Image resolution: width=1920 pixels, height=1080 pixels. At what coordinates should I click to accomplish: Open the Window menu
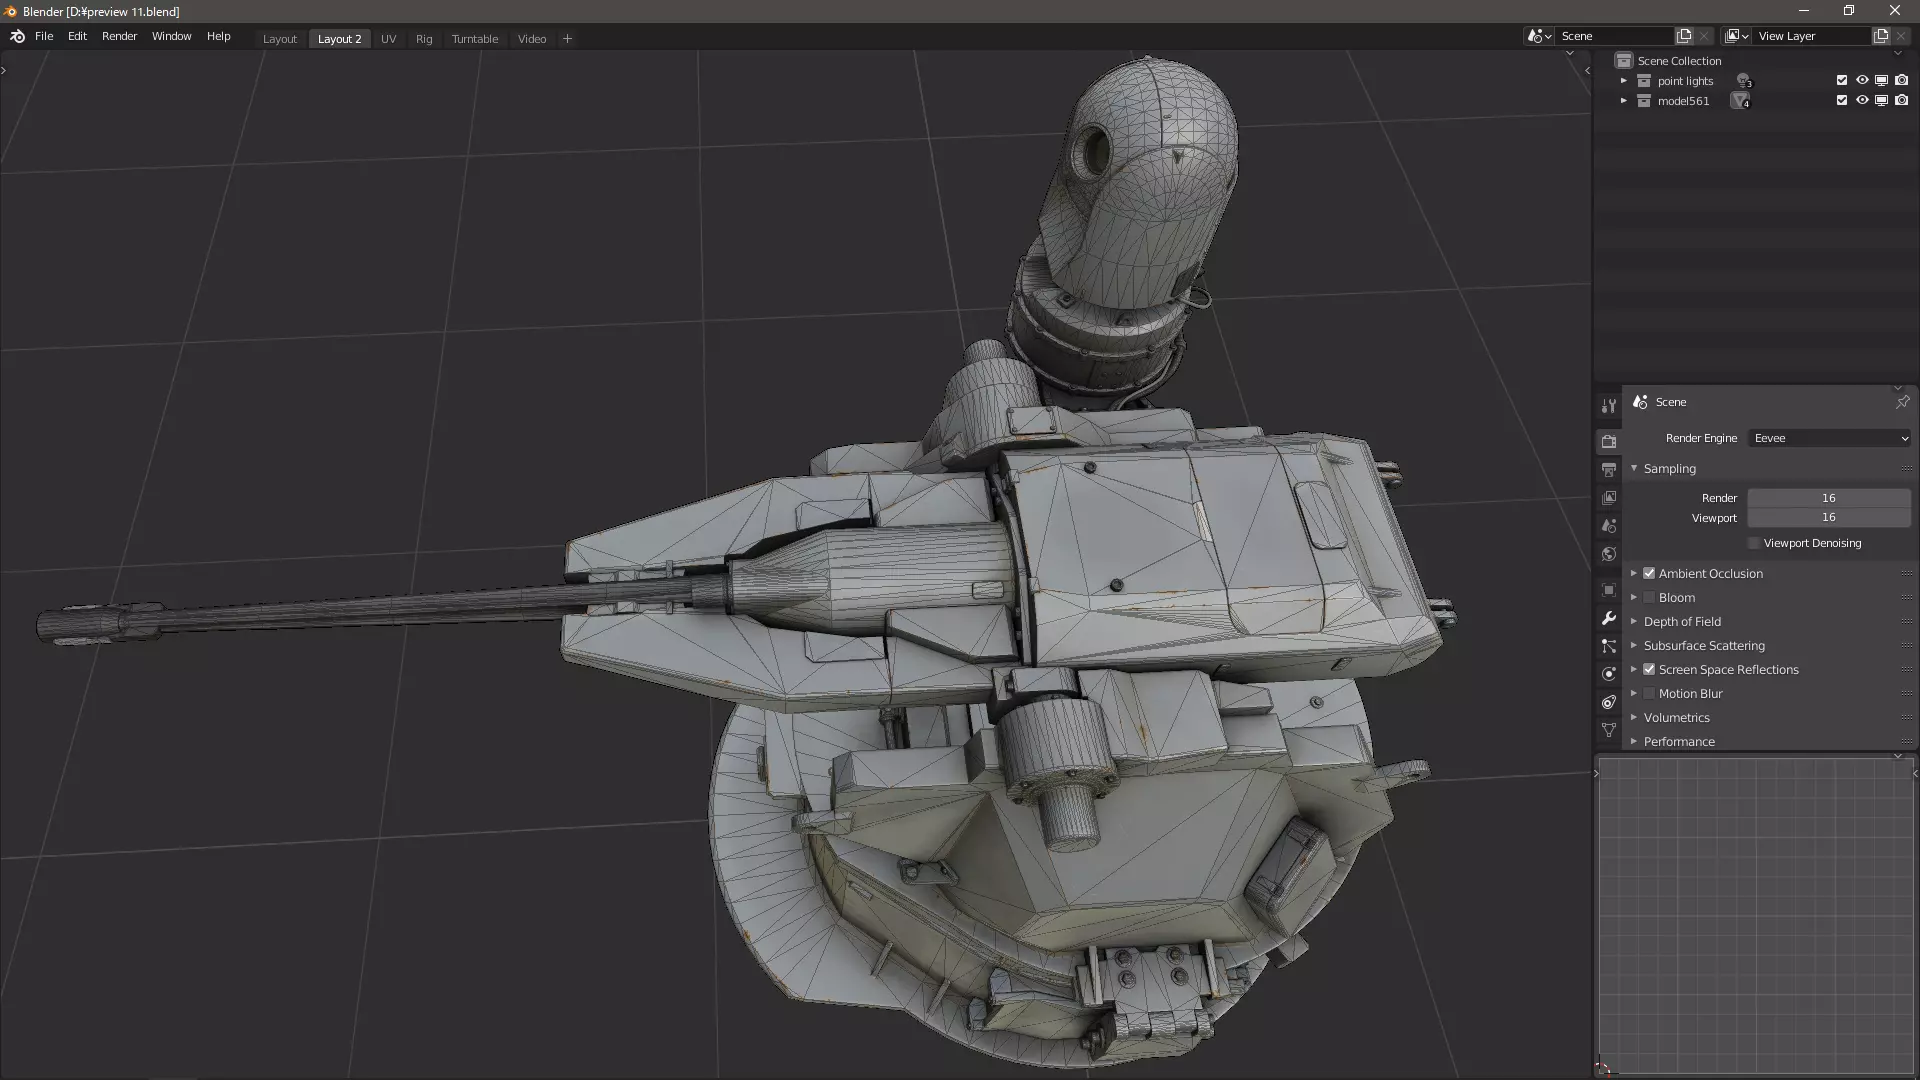[171, 36]
